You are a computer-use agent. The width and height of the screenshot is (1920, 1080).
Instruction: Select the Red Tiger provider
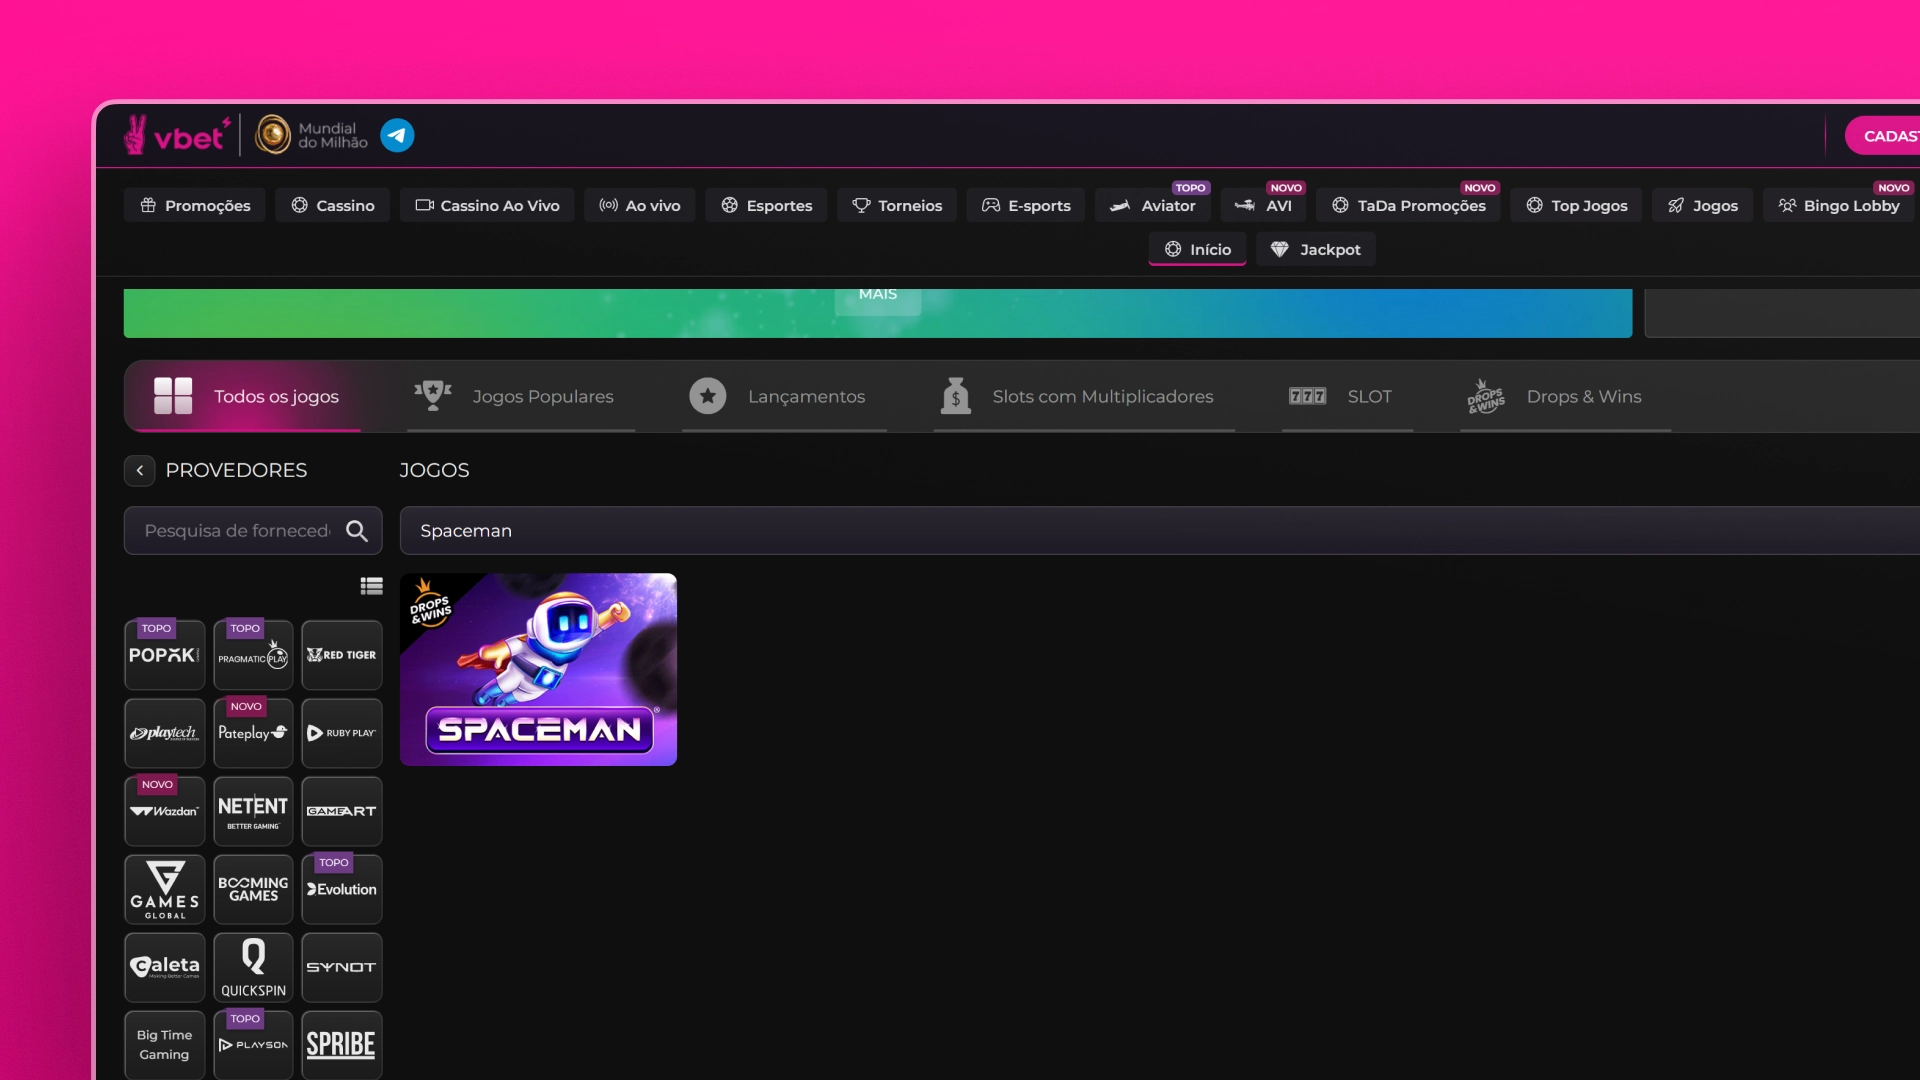pyautogui.click(x=342, y=655)
